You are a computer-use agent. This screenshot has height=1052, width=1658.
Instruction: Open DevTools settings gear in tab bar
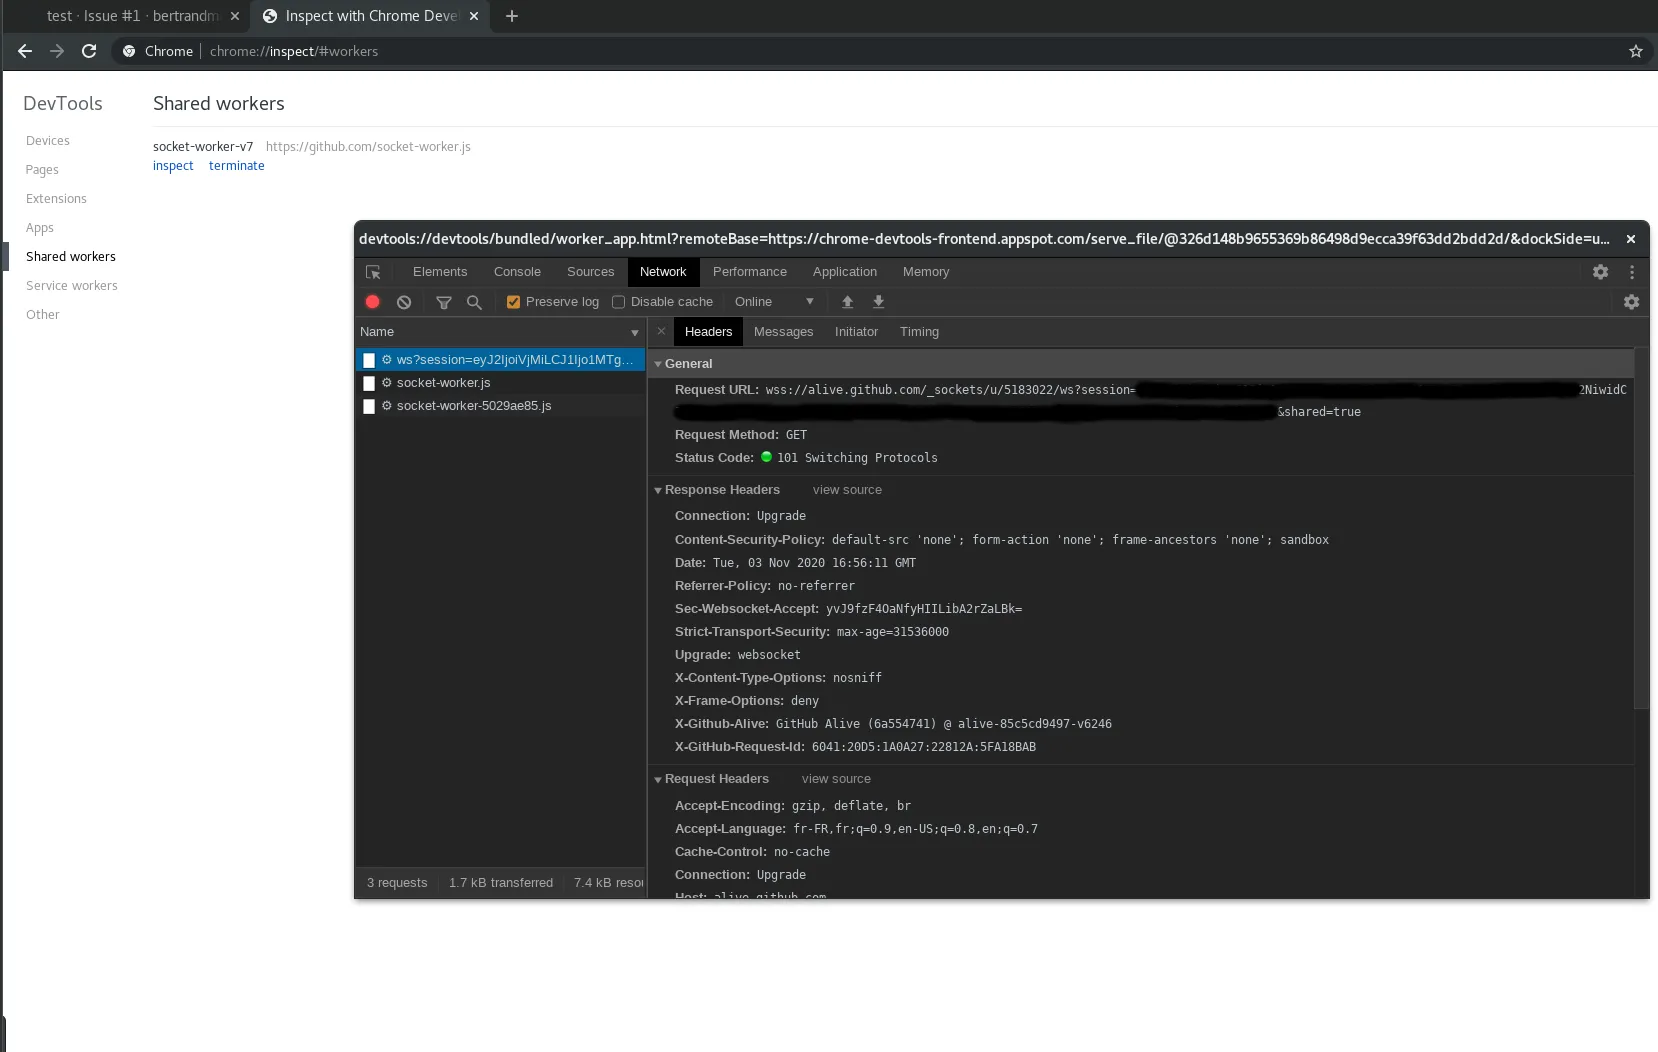pyautogui.click(x=1600, y=272)
